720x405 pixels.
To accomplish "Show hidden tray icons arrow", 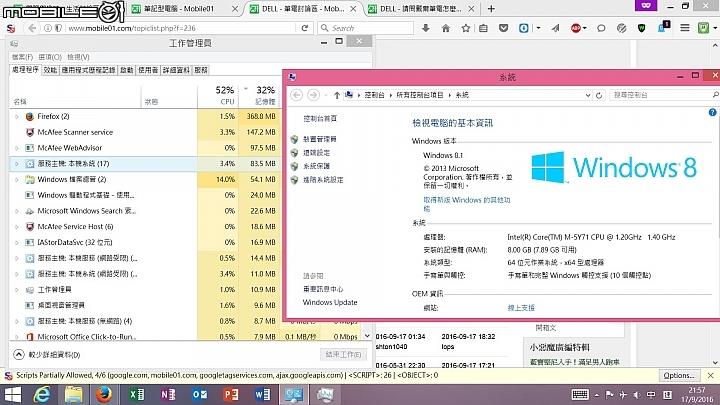I will 596,394.
